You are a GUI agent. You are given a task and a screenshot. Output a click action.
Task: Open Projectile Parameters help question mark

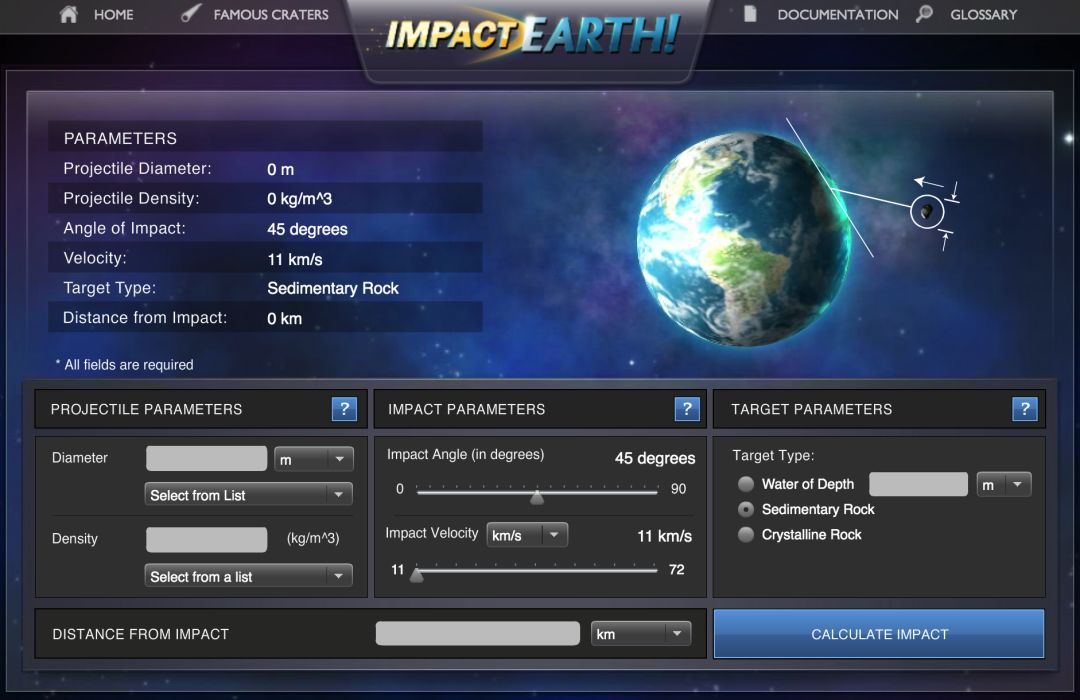(x=344, y=409)
